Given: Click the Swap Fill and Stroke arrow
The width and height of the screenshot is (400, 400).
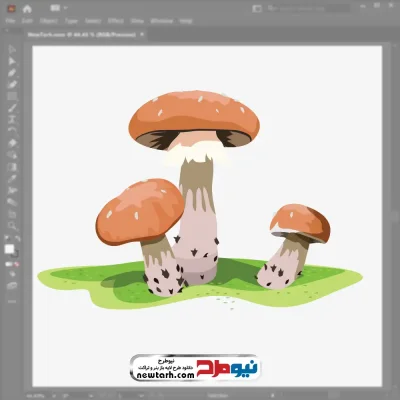Looking at the screenshot, I should click(17, 238).
